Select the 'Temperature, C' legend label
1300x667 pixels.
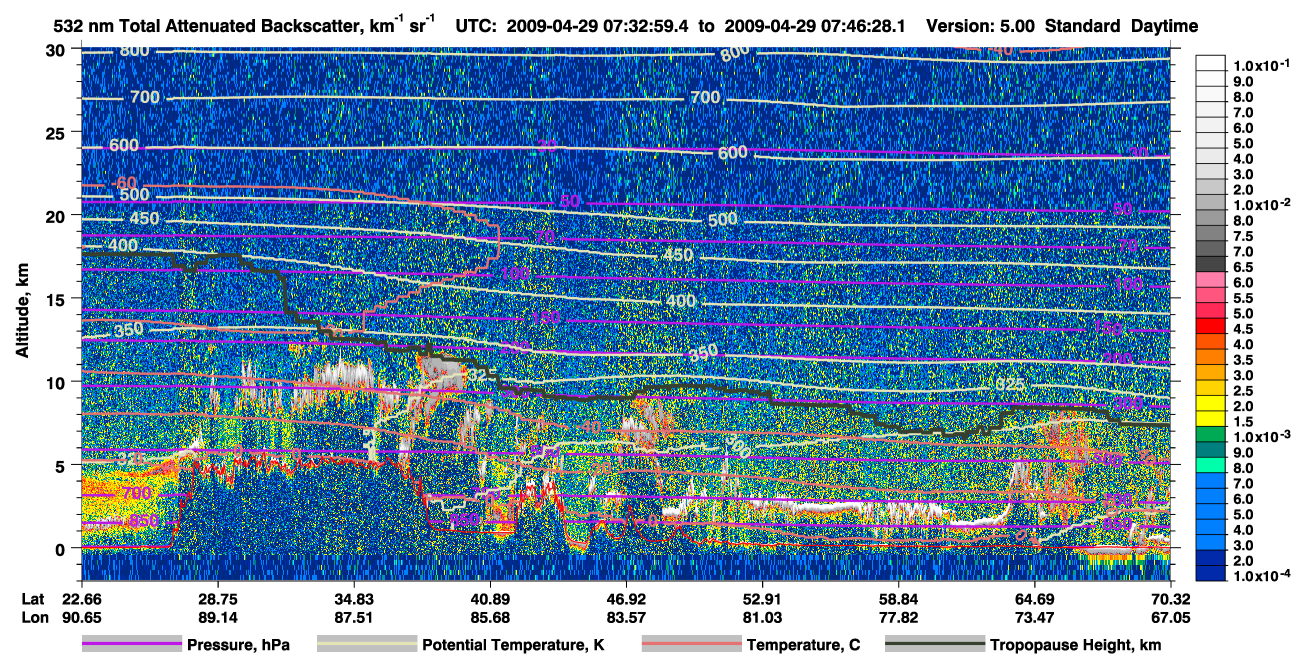(x=802, y=645)
